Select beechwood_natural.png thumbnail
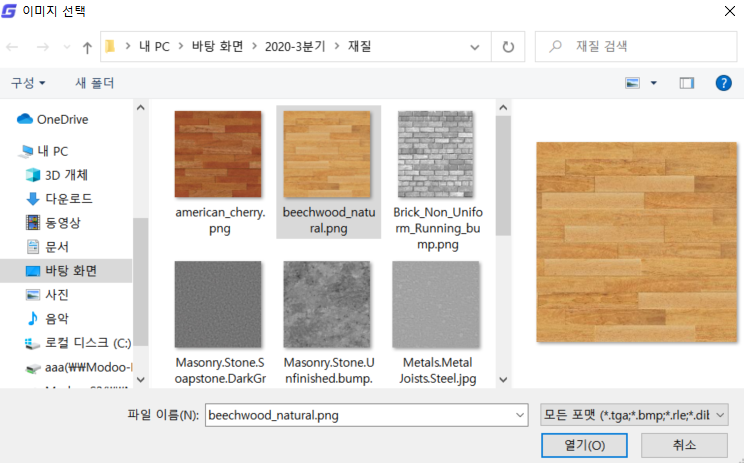The height and width of the screenshot is (463, 744). tap(327, 154)
